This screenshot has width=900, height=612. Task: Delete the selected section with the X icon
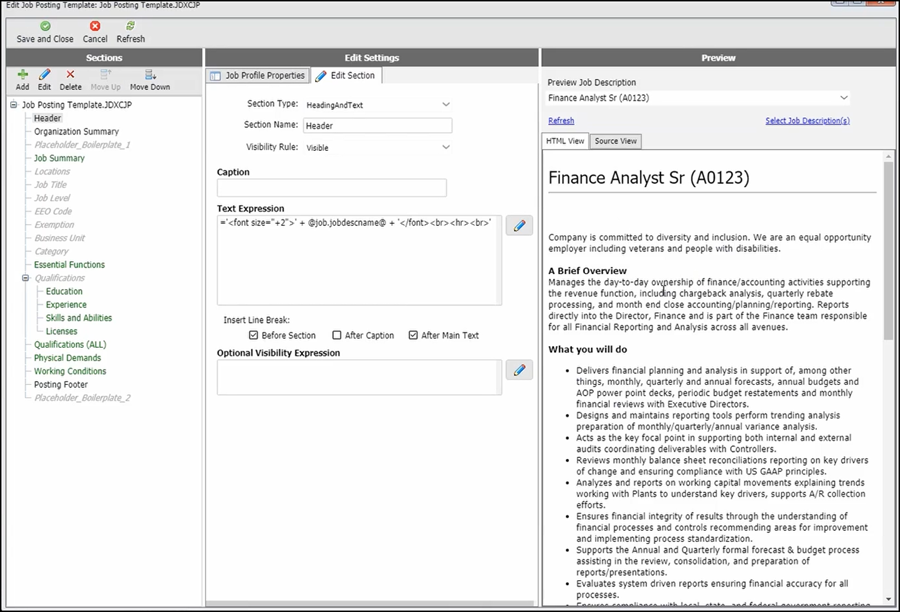pyautogui.click(x=70, y=74)
